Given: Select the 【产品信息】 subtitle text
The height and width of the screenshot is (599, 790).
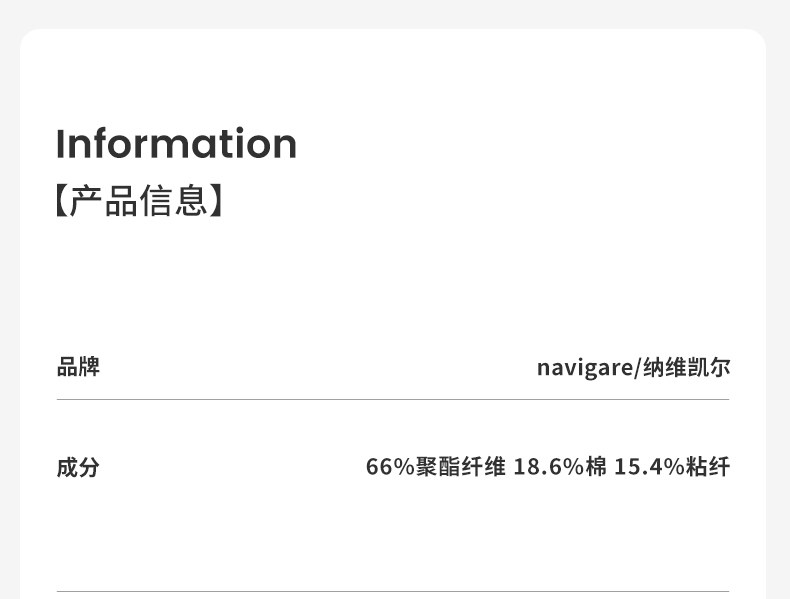Looking at the screenshot, I should click(139, 200).
